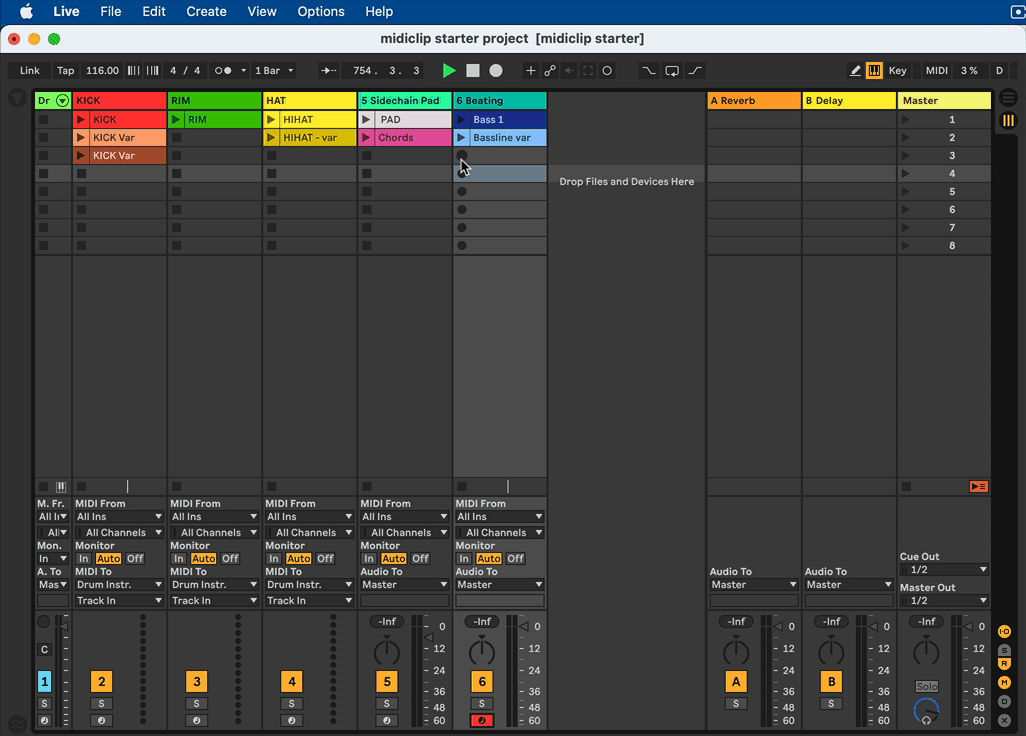
Task: Launch the KICK Var clip in row two
Action: (82, 138)
